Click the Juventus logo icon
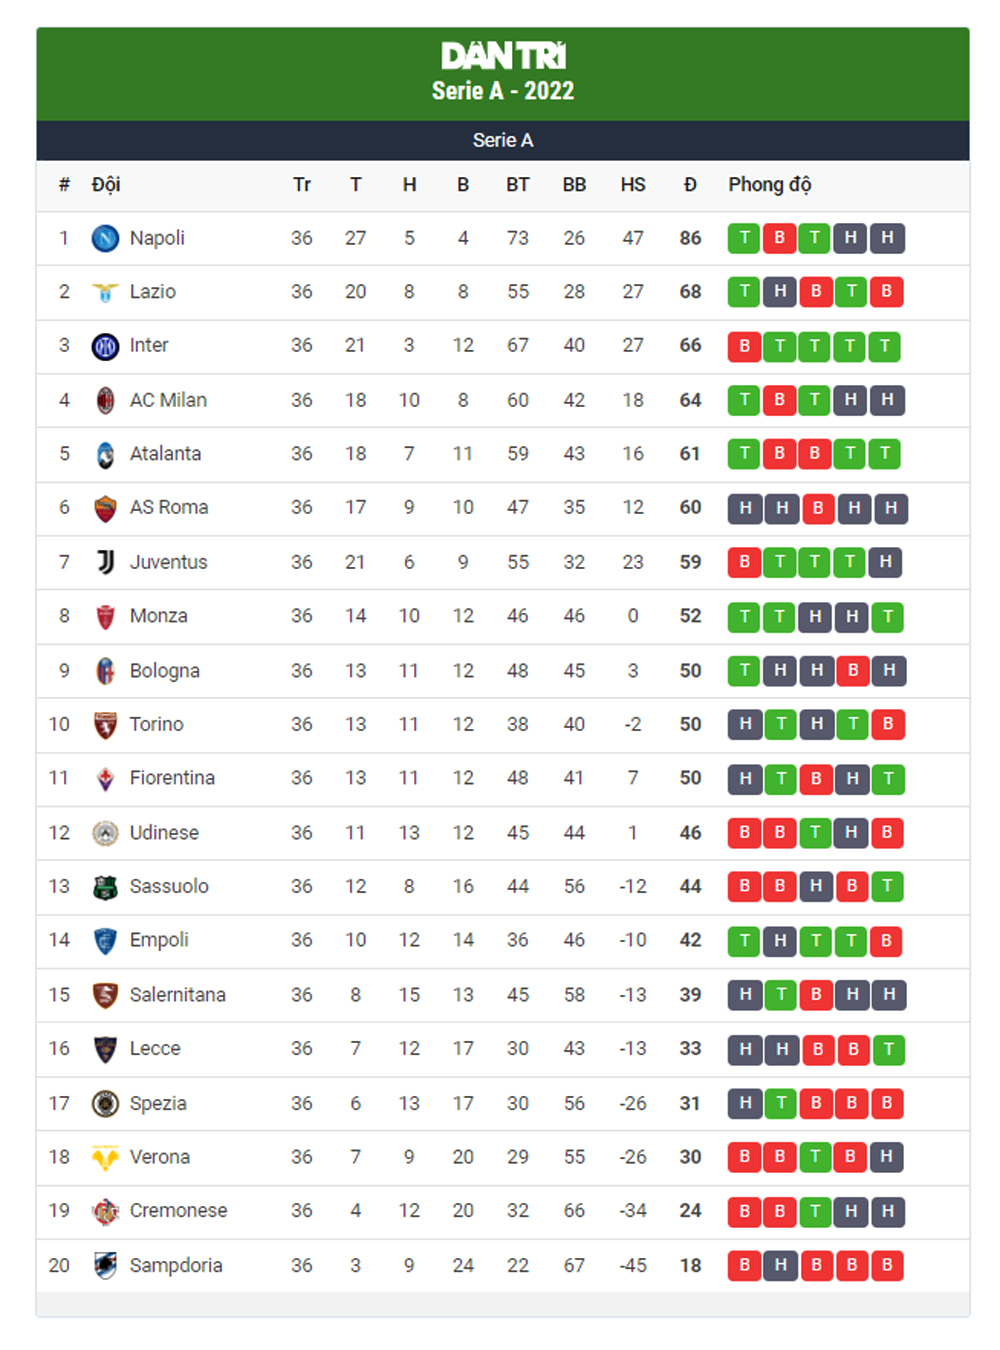The image size is (1000, 1350). pos(105,562)
